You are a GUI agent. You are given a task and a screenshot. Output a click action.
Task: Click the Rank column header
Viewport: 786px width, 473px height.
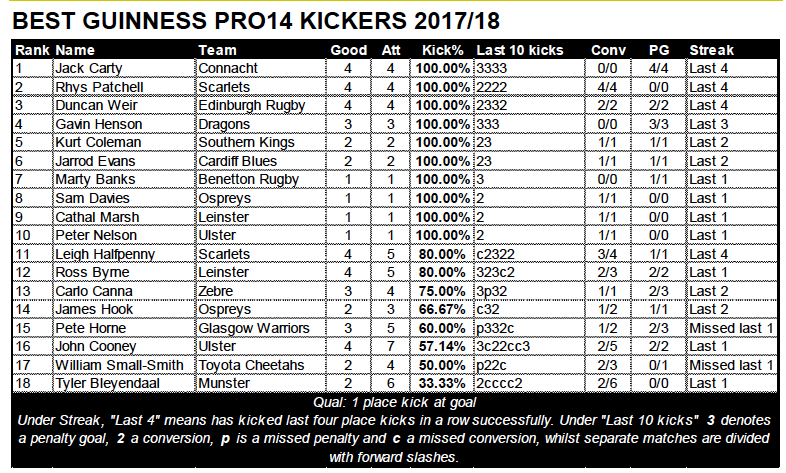32,50
